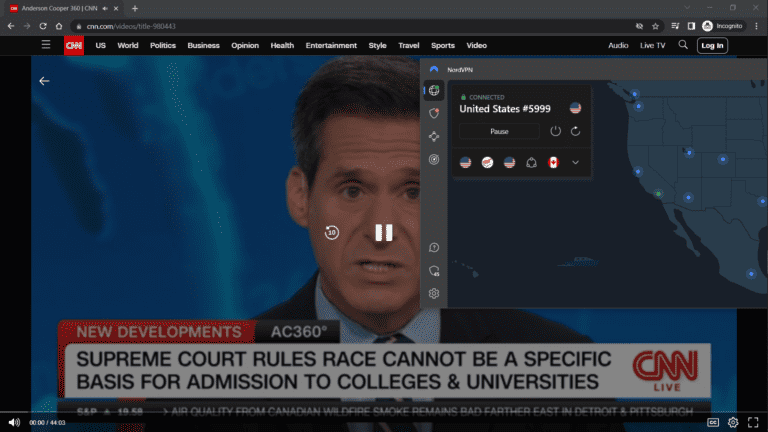Open video player settings gear
The width and height of the screenshot is (768, 432).
click(x=733, y=422)
